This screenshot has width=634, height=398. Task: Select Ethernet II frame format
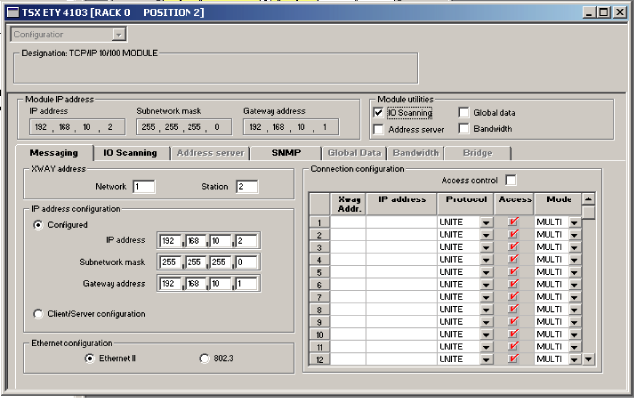pos(89,358)
